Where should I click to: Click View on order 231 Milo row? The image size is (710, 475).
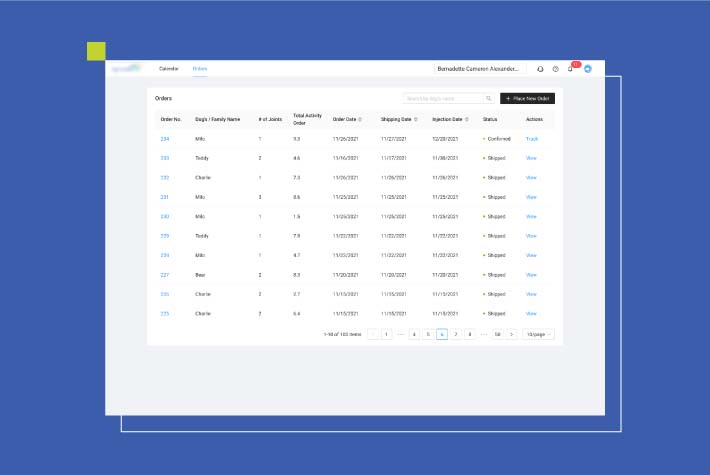pyautogui.click(x=531, y=197)
